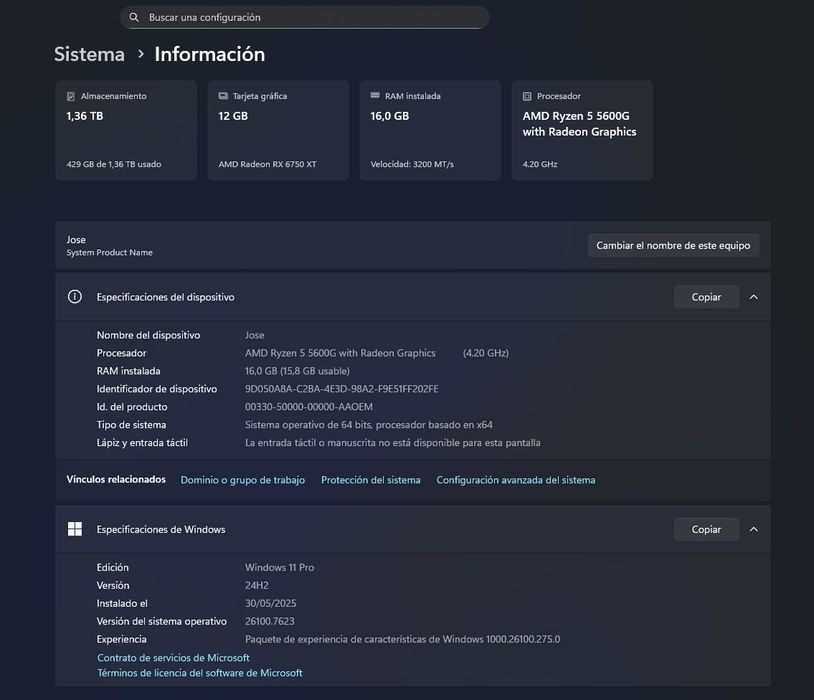Click 'Paquete de experiencia de características' value

coord(402,639)
